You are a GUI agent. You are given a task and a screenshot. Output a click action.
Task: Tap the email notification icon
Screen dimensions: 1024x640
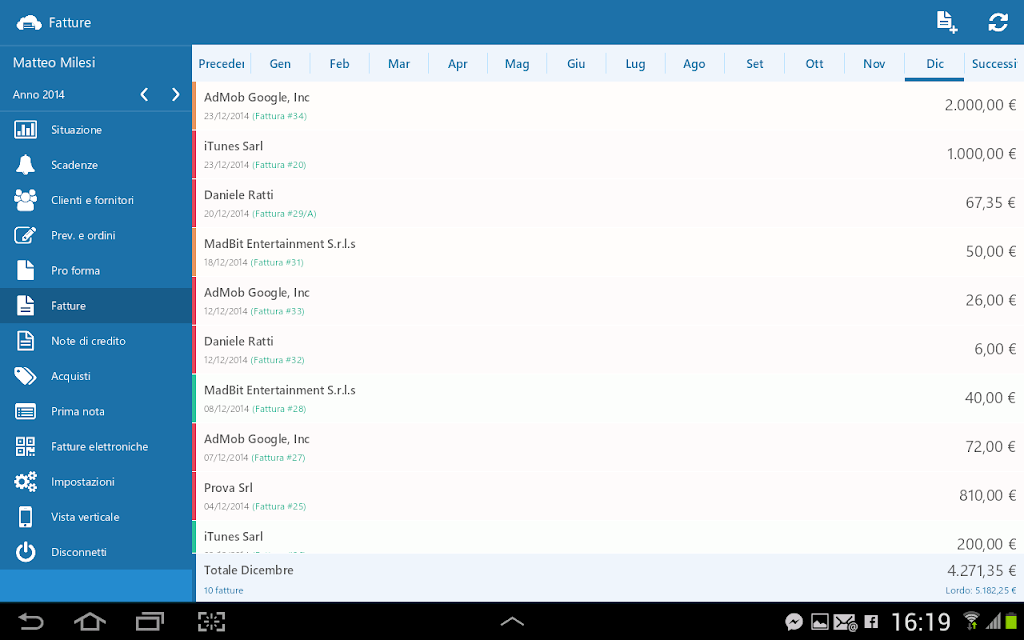(845, 622)
